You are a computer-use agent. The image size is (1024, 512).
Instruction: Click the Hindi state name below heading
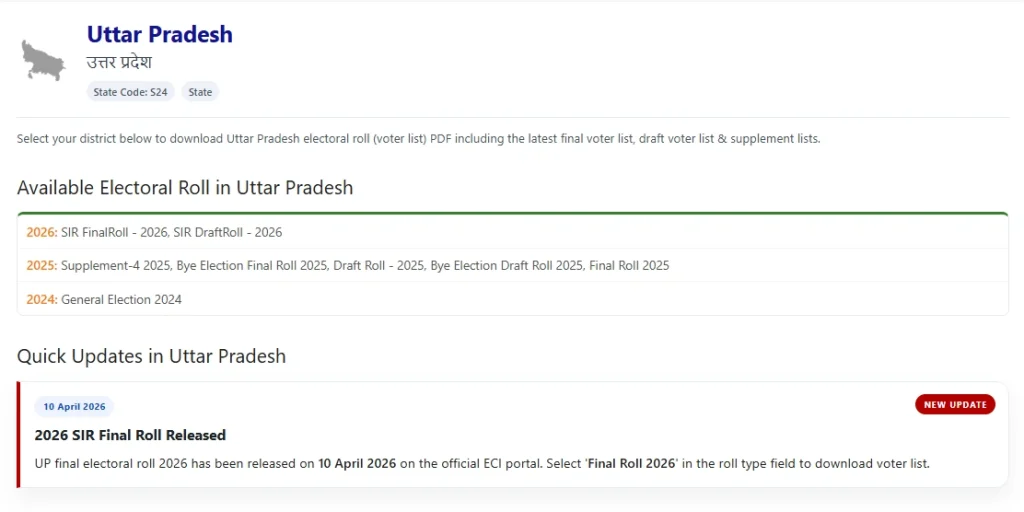click(x=119, y=62)
